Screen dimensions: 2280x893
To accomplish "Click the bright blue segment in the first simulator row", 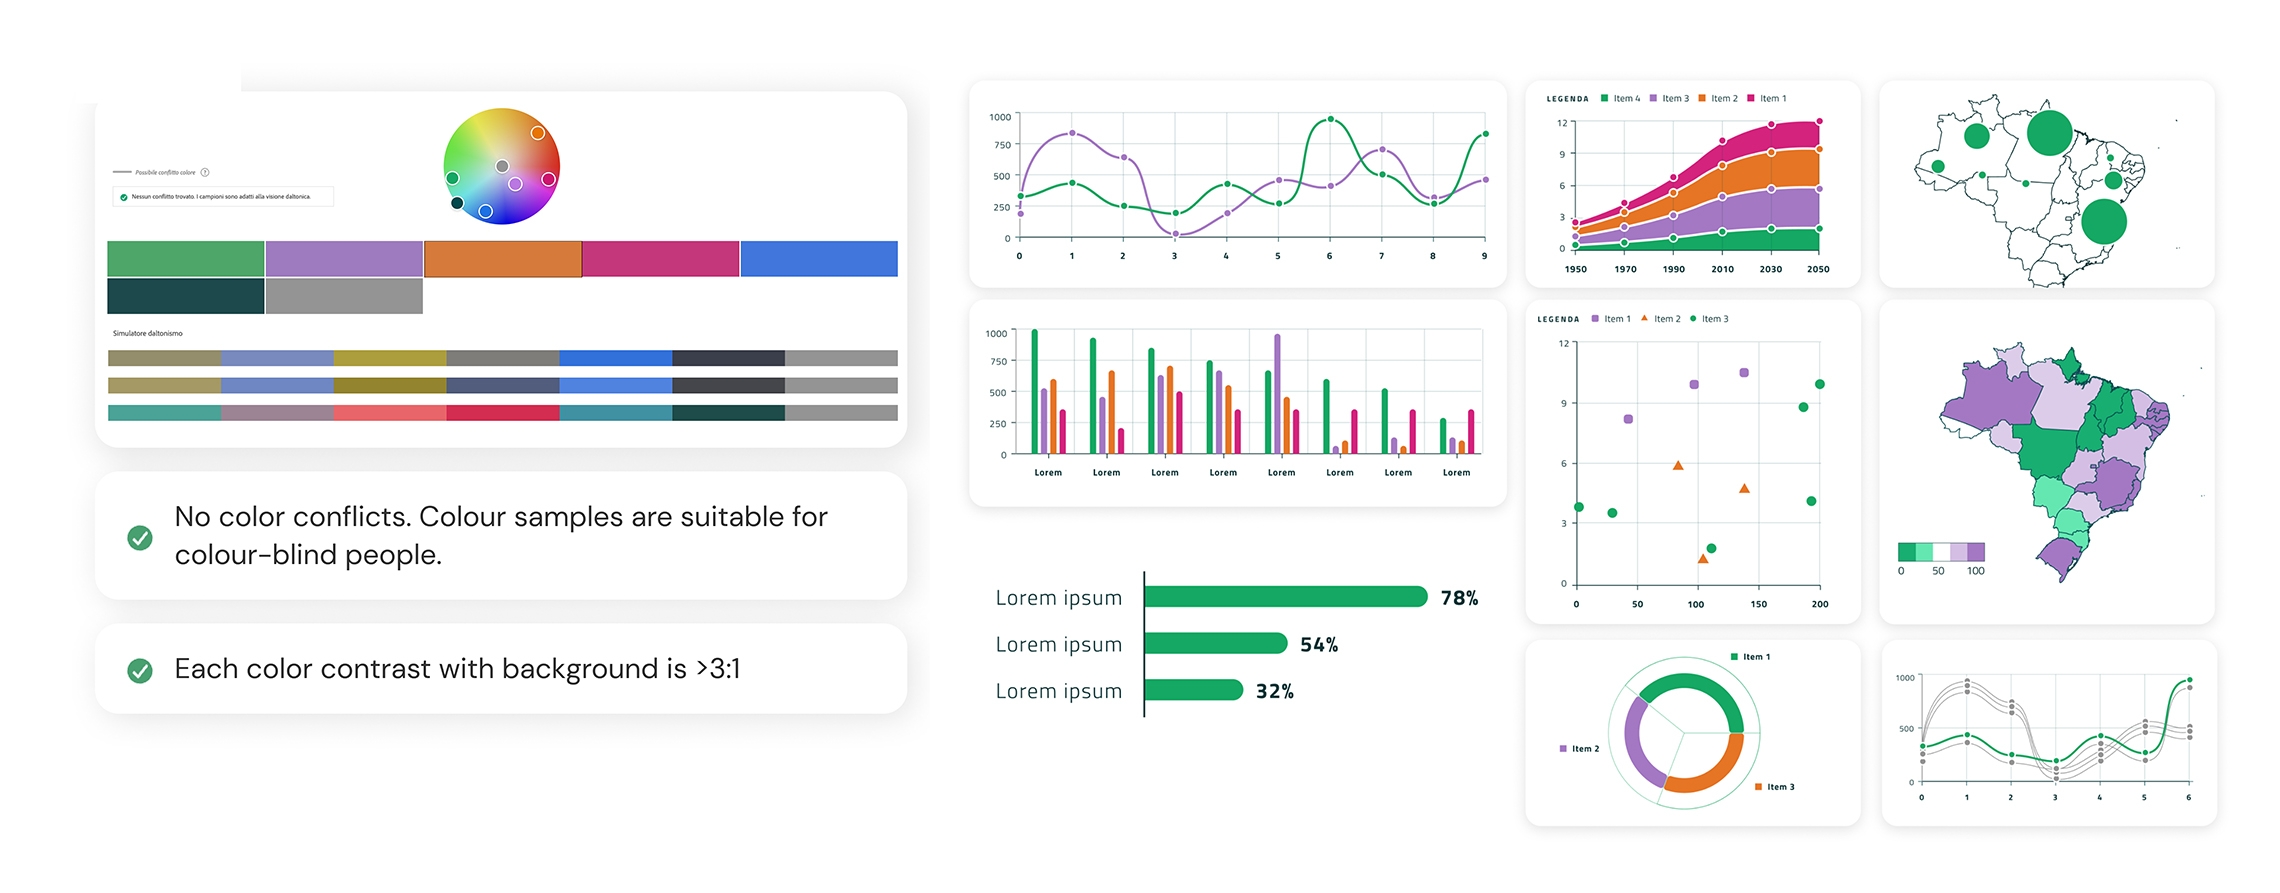I will tap(616, 358).
